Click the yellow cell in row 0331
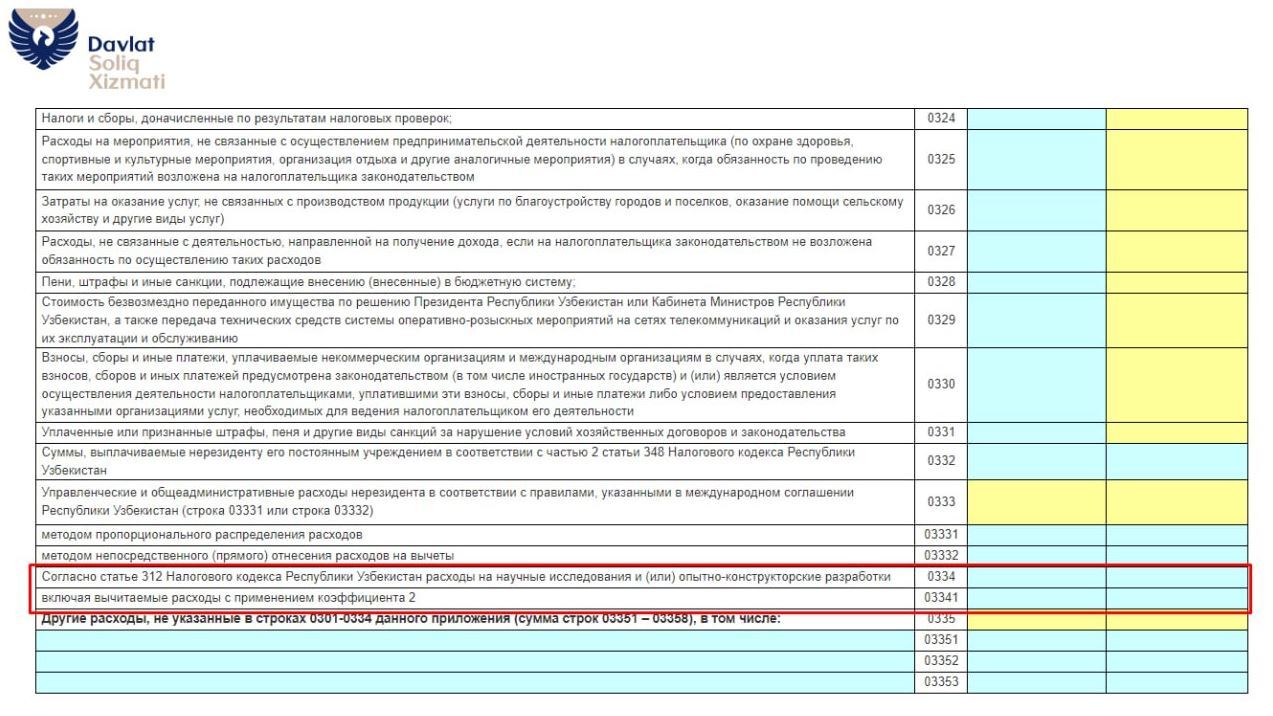This screenshot has width=1273, height=716. 1177,432
